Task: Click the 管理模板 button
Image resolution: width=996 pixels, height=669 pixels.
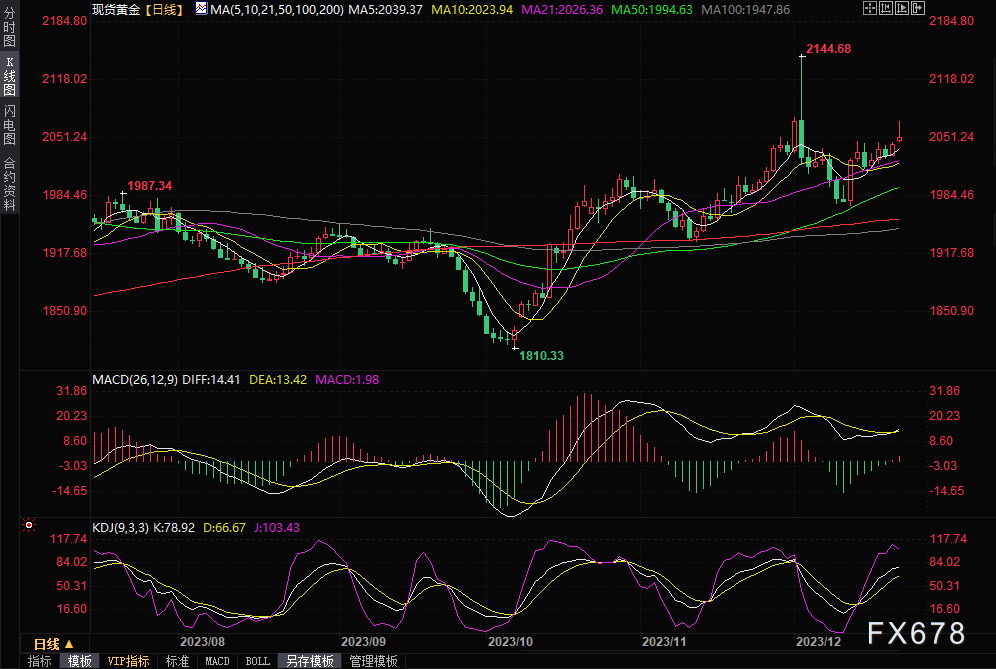Action: pos(373,661)
